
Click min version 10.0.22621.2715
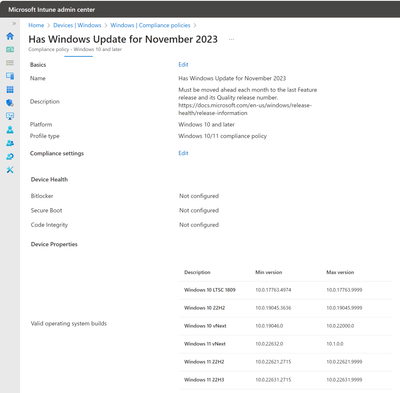coord(273,362)
